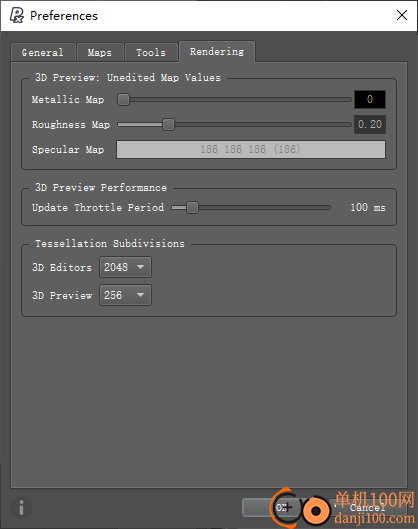The width and height of the screenshot is (418, 529).
Task: Open the General tab
Action: pos(43,52)
